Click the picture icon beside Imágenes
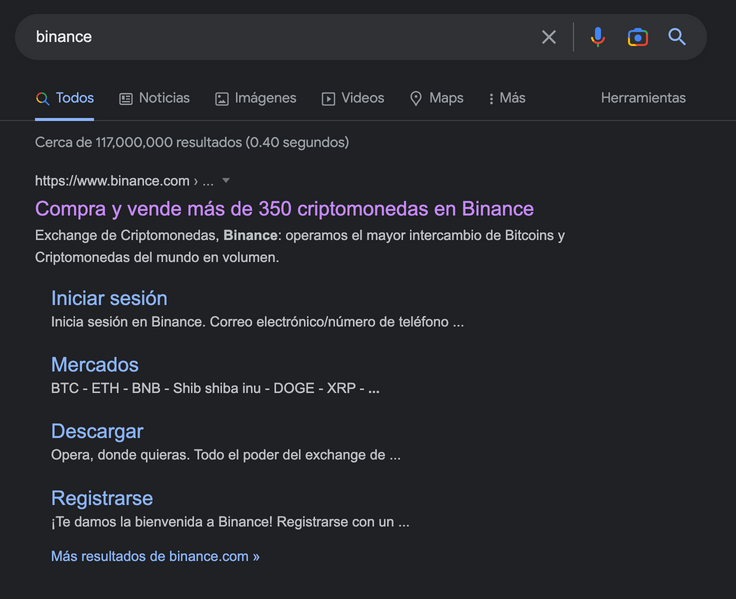The width and height of the screenshot is (736, 599). pos(222,98)
